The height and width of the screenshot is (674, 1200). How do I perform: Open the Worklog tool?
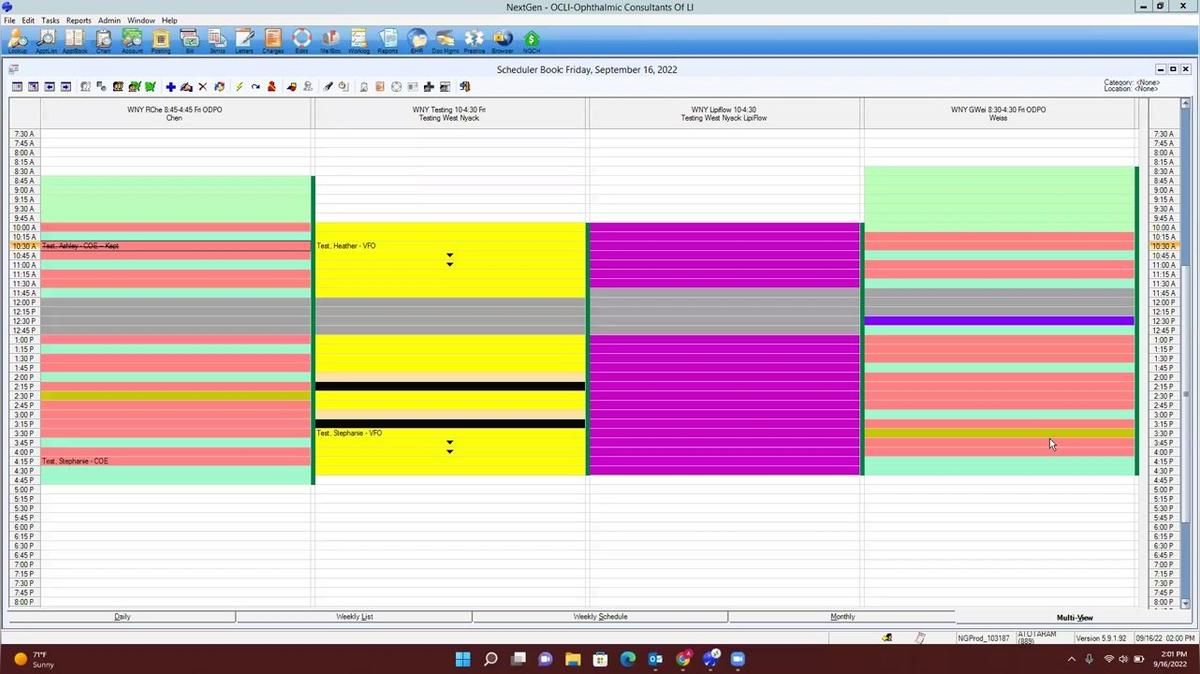click(358, 40)
